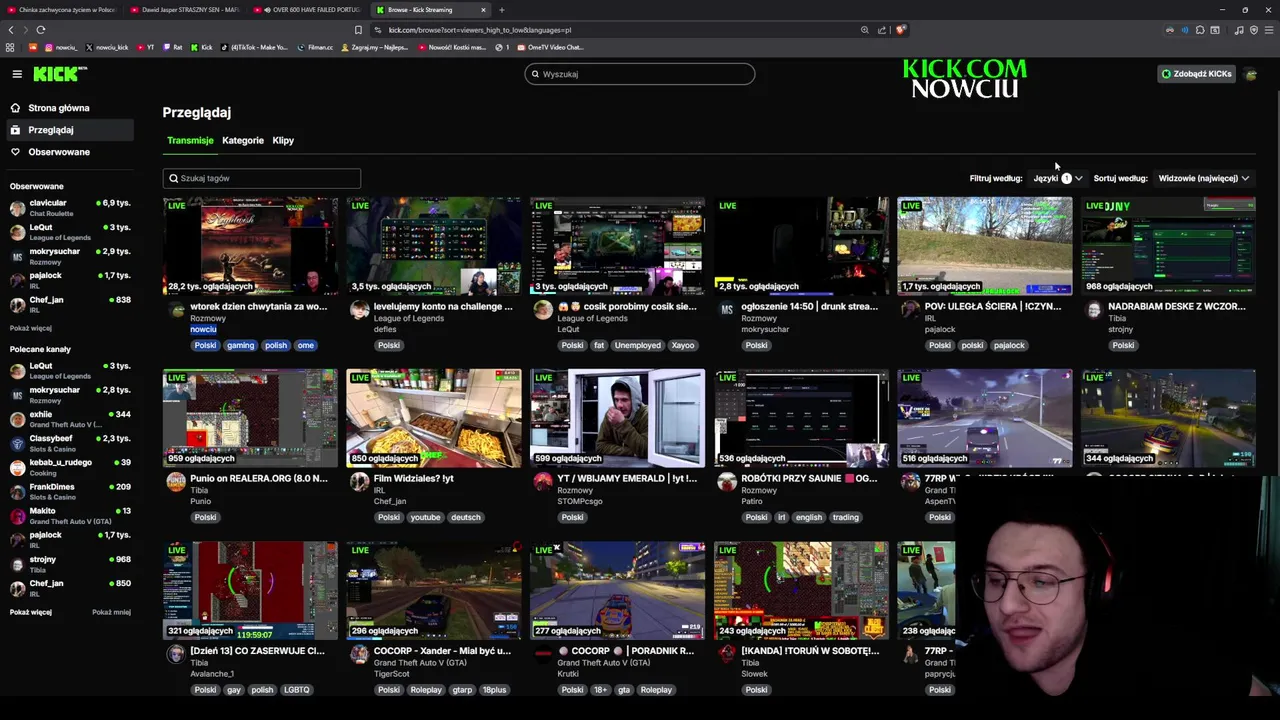Click the gtarp tag on TigerScot stream
The width and height of the screenshot is (1280, 720).
pyautogui.click(x=462, y=690)
